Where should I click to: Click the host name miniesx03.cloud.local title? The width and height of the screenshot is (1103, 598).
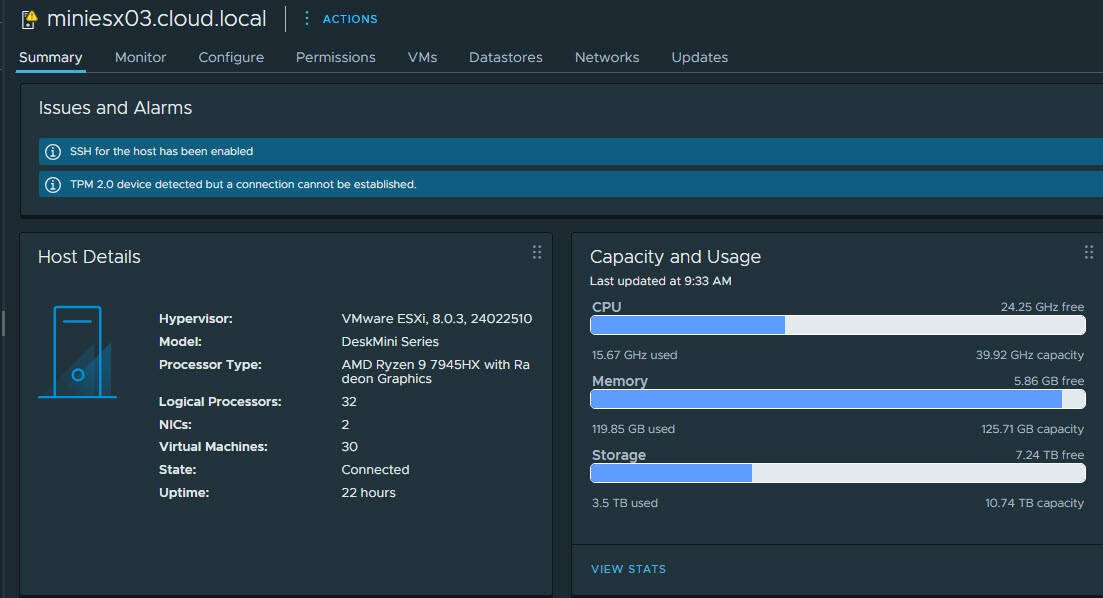(x=156, y=19)
